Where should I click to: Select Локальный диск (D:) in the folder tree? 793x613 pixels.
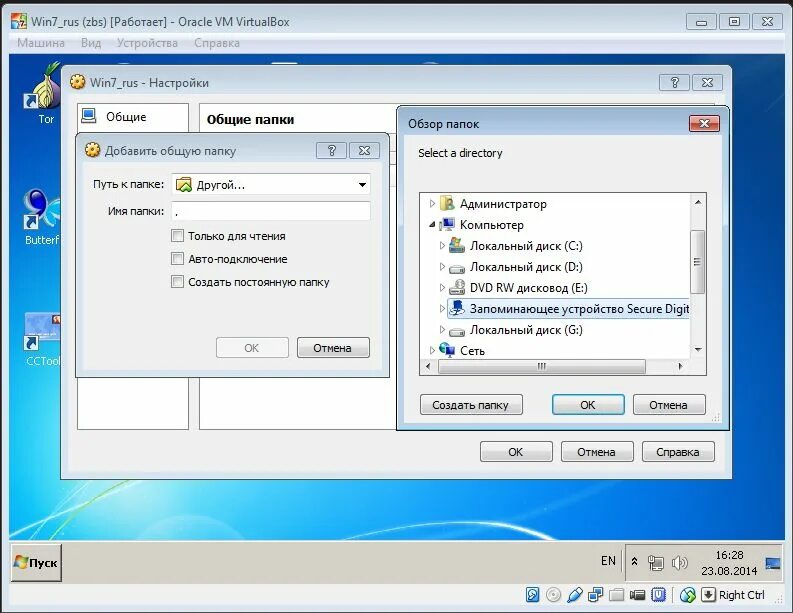coord(526,267)
